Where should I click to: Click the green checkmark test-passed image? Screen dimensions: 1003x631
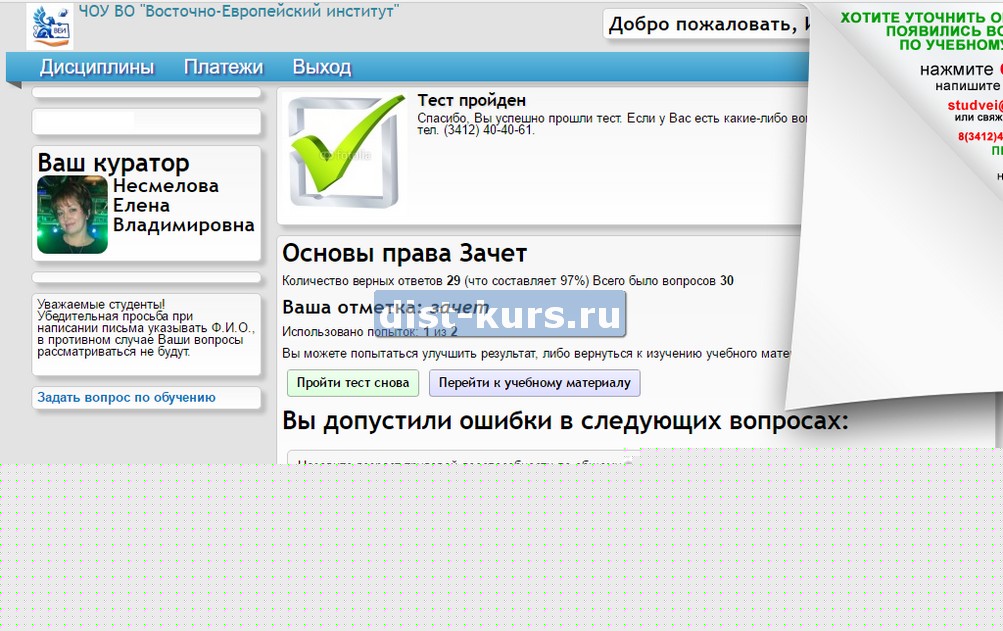[x=346, y=152]
